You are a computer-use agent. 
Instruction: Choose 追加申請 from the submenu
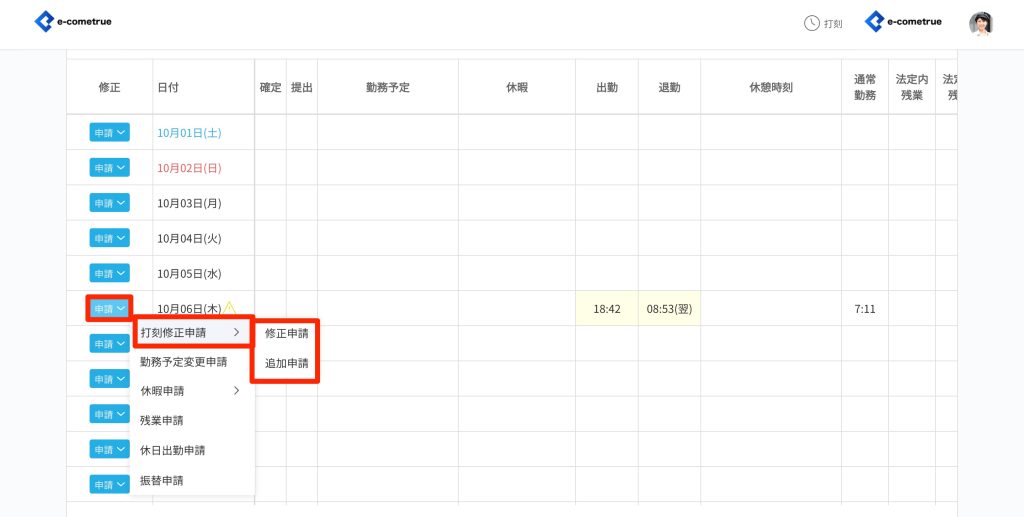[286, 363]
